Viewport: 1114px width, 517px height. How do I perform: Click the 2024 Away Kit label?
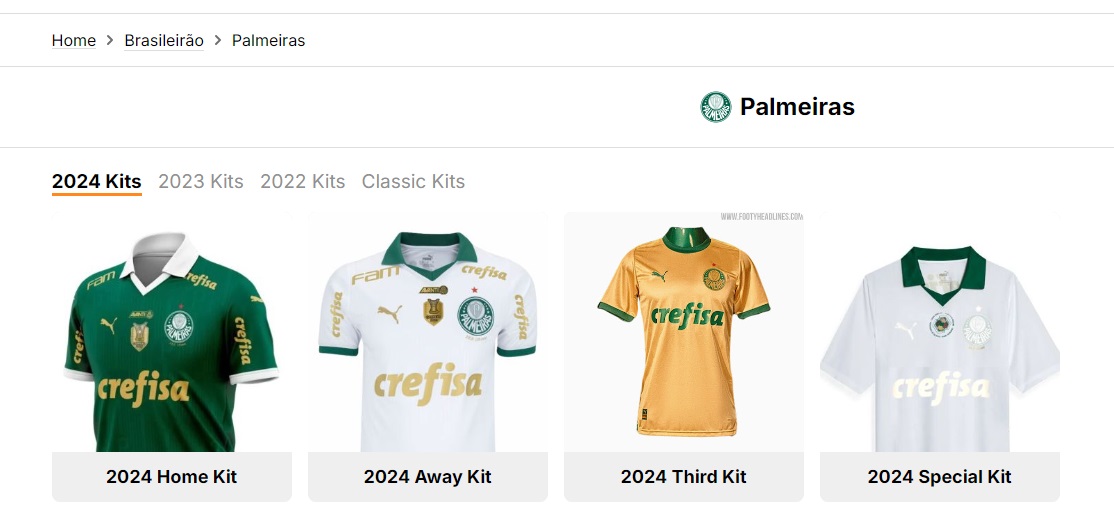(428, 477)
